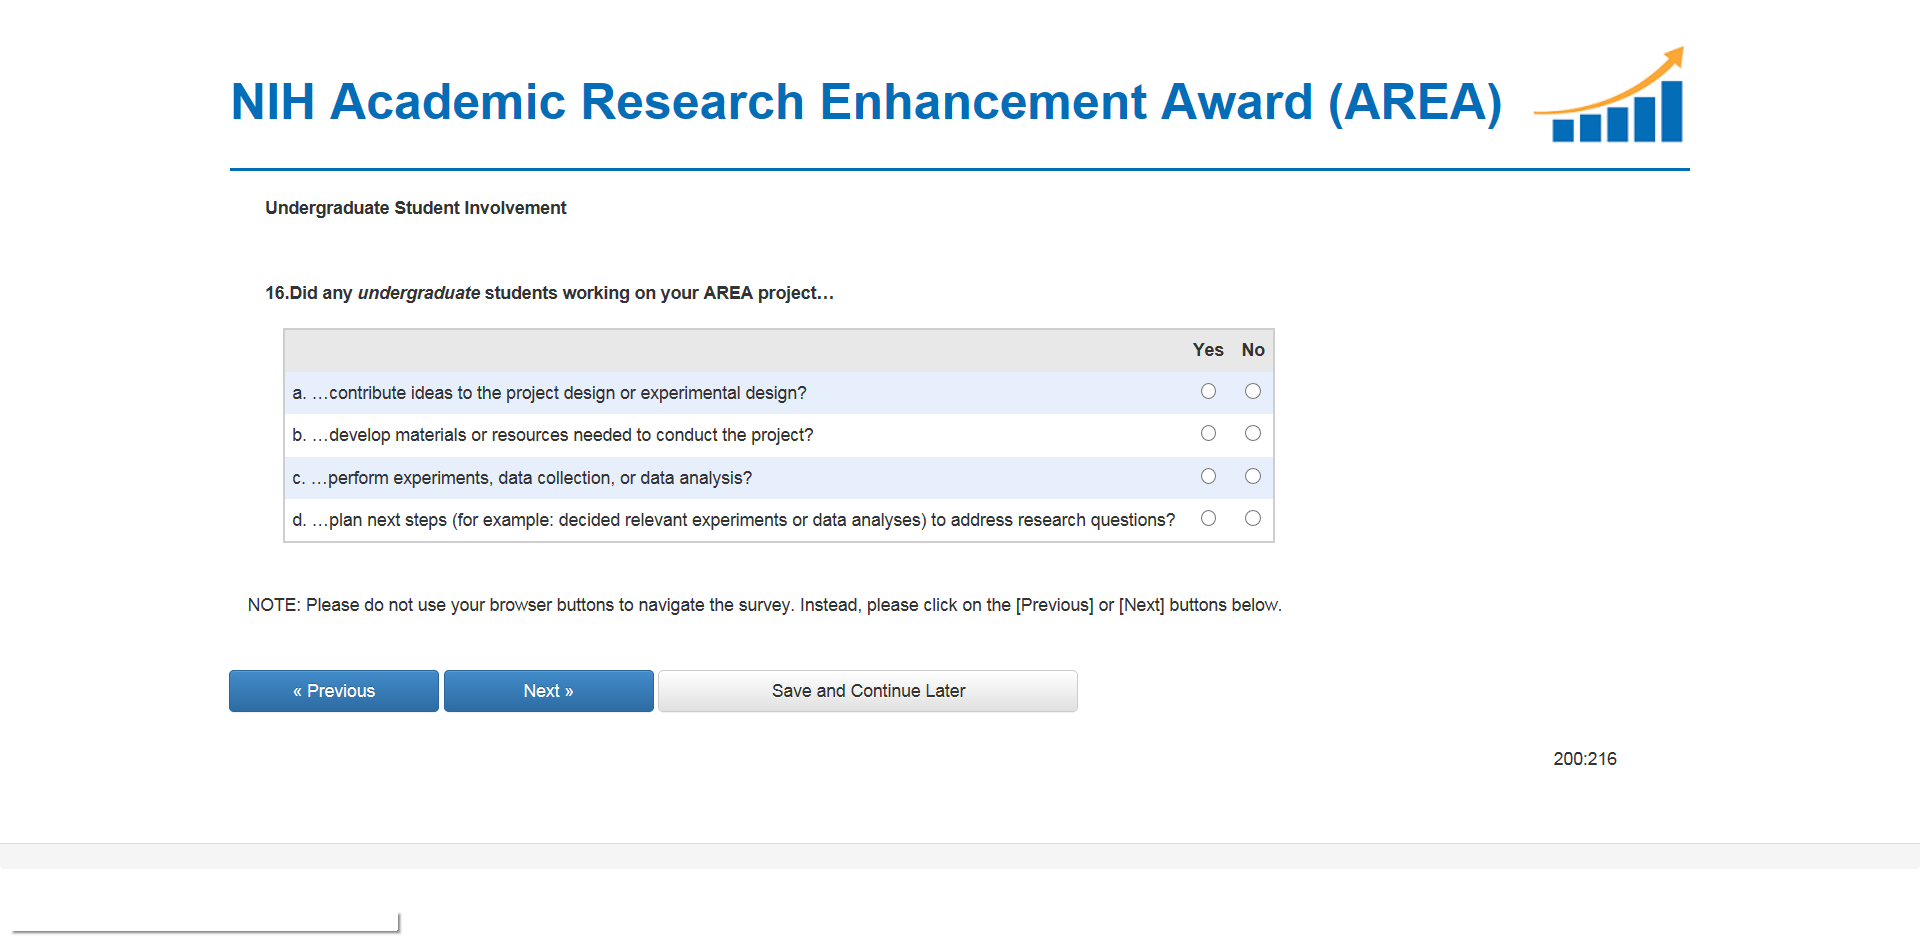Screen dimensions: 1920x936
Task: Mark Yes for perform experiments, data collection
Action: coord(1208,477)
